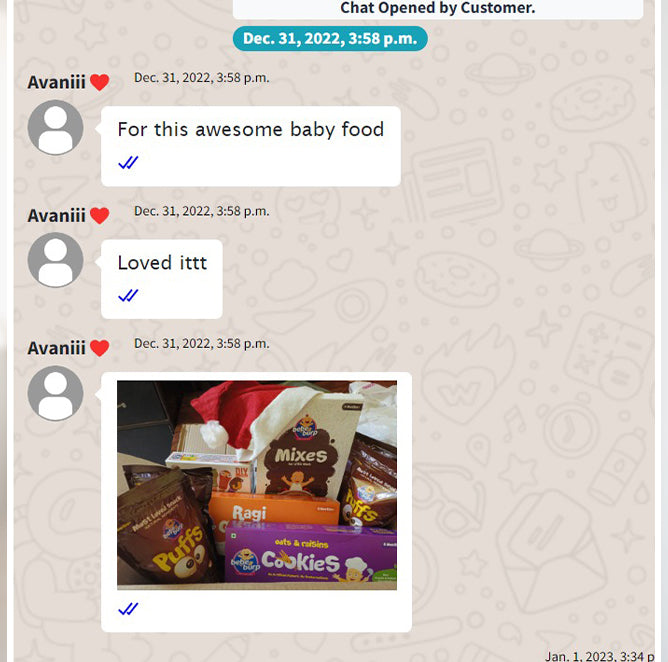Click the red heart next to second Avaniii name
This screenshot has height=662, width=668.
click(100, 216)
